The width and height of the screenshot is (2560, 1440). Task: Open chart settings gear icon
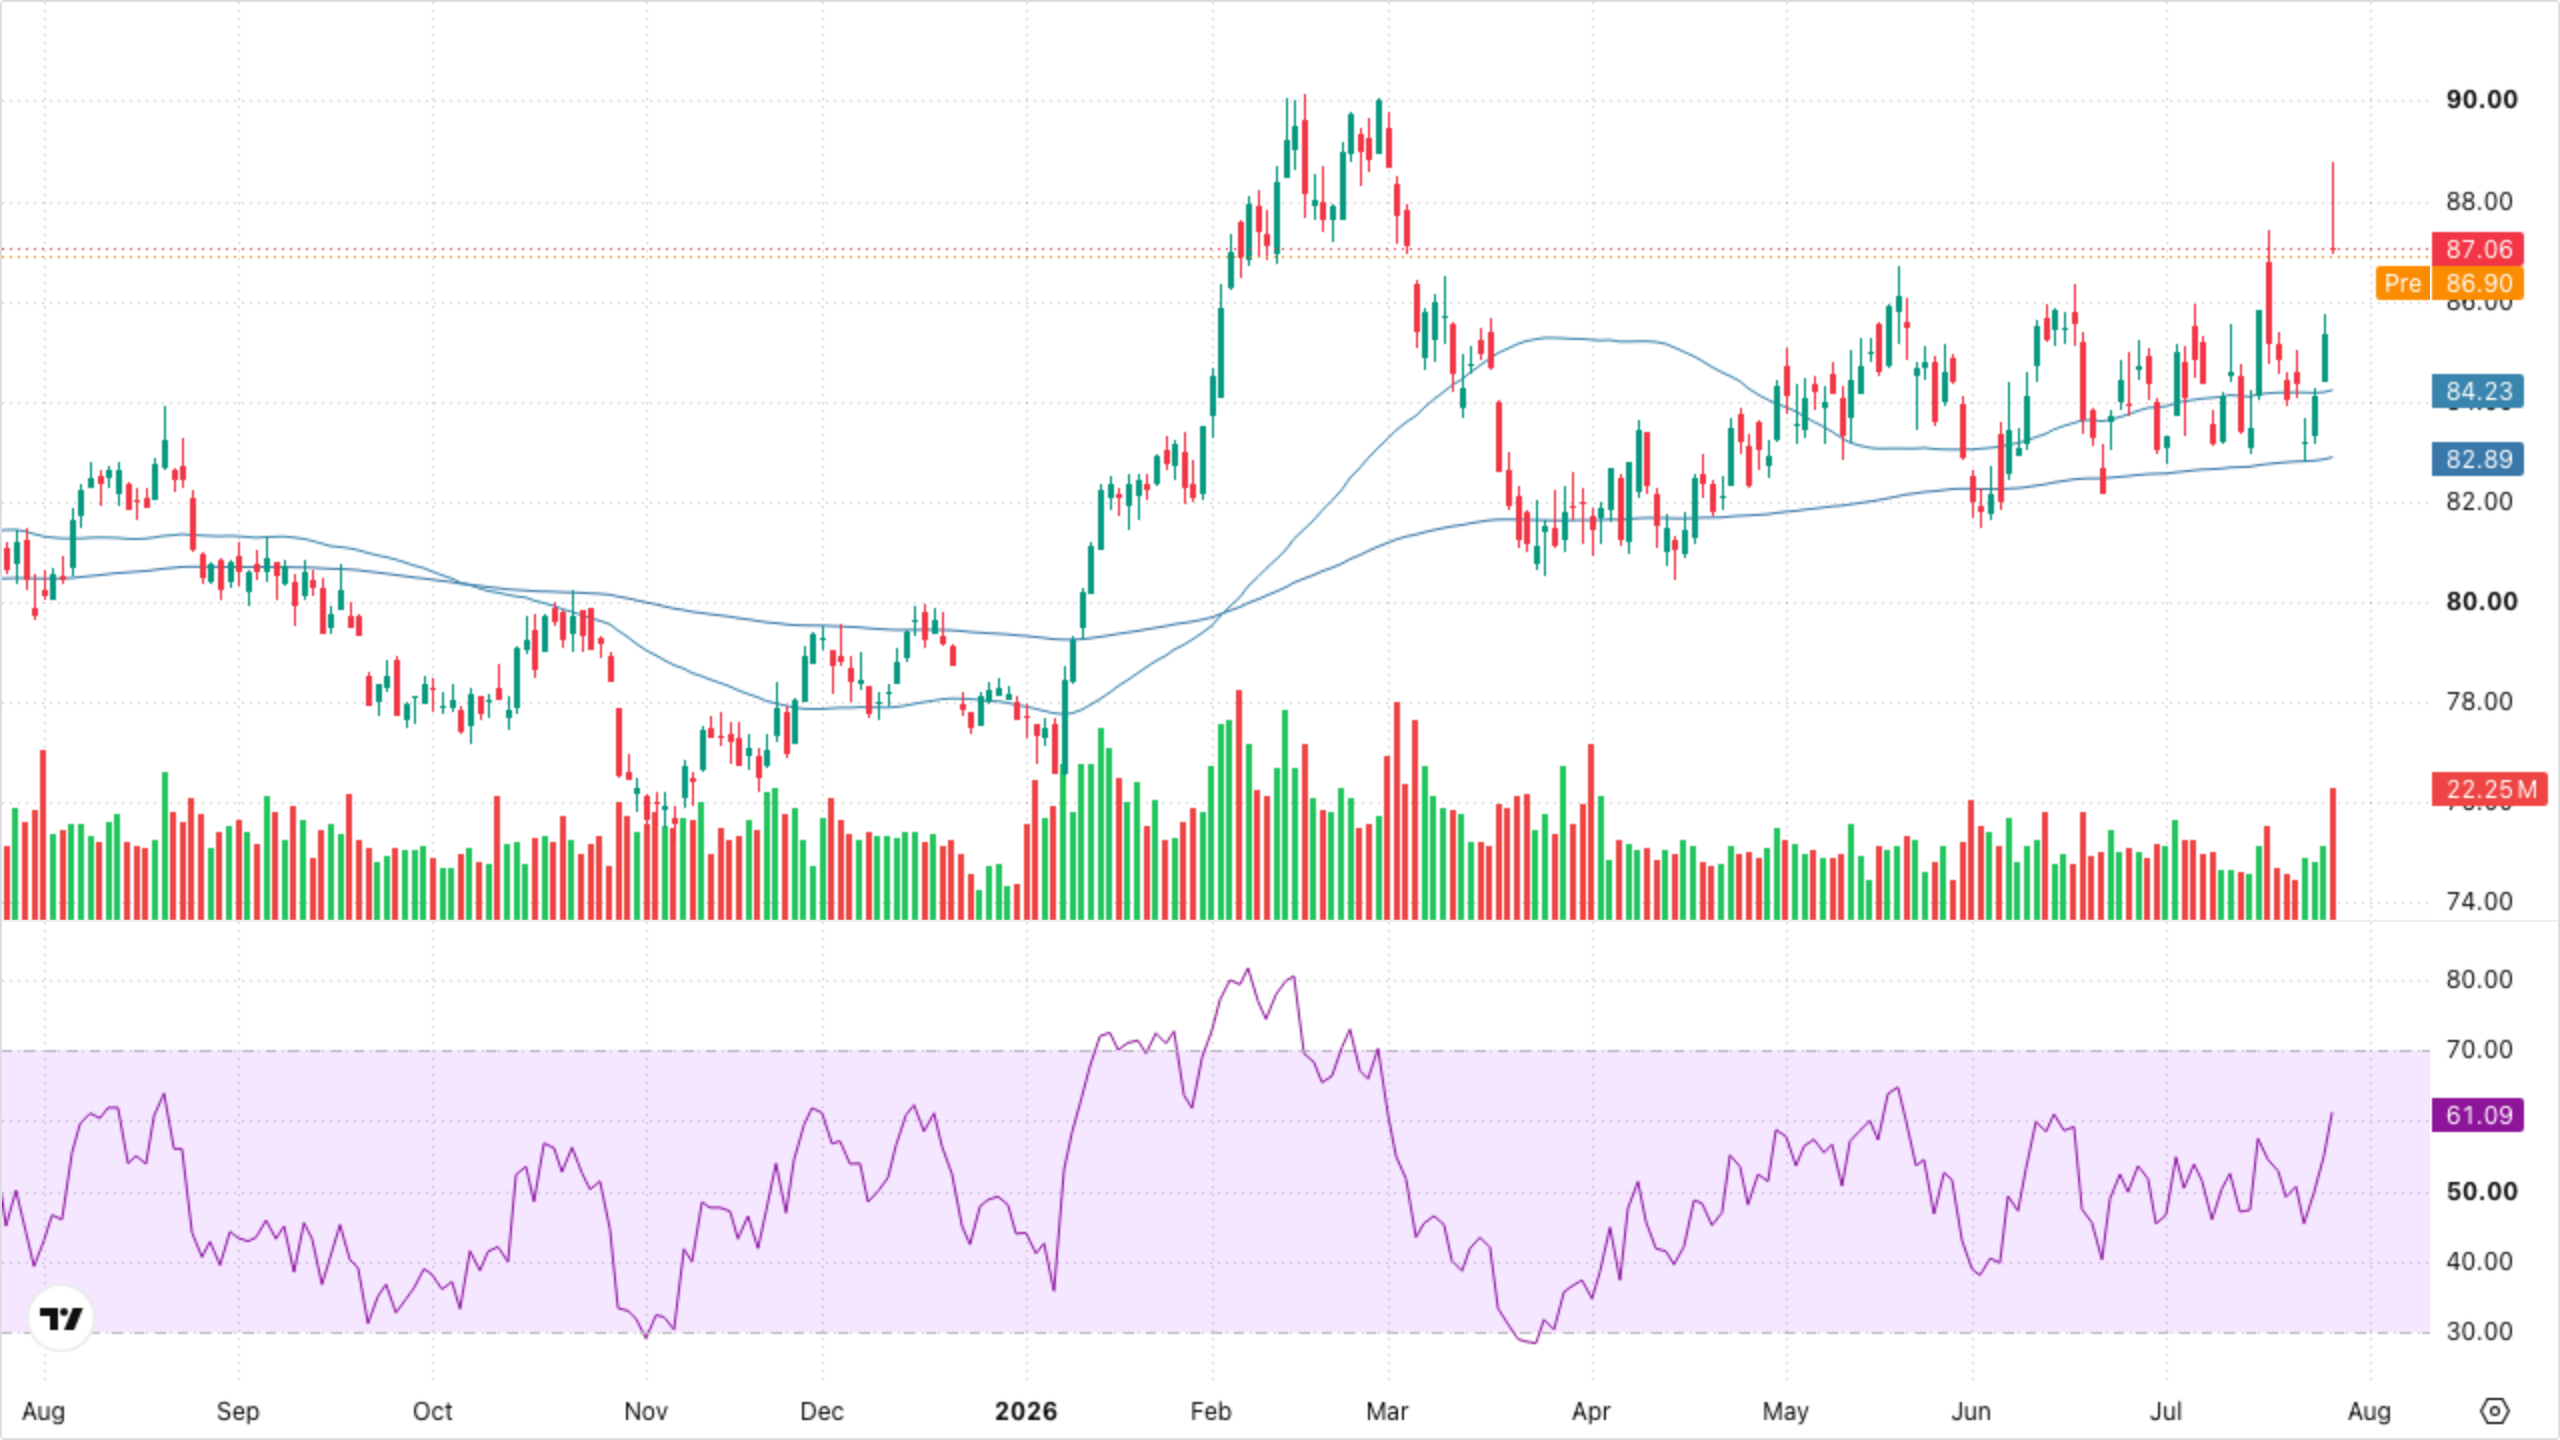click(x=2495, y=1411)
